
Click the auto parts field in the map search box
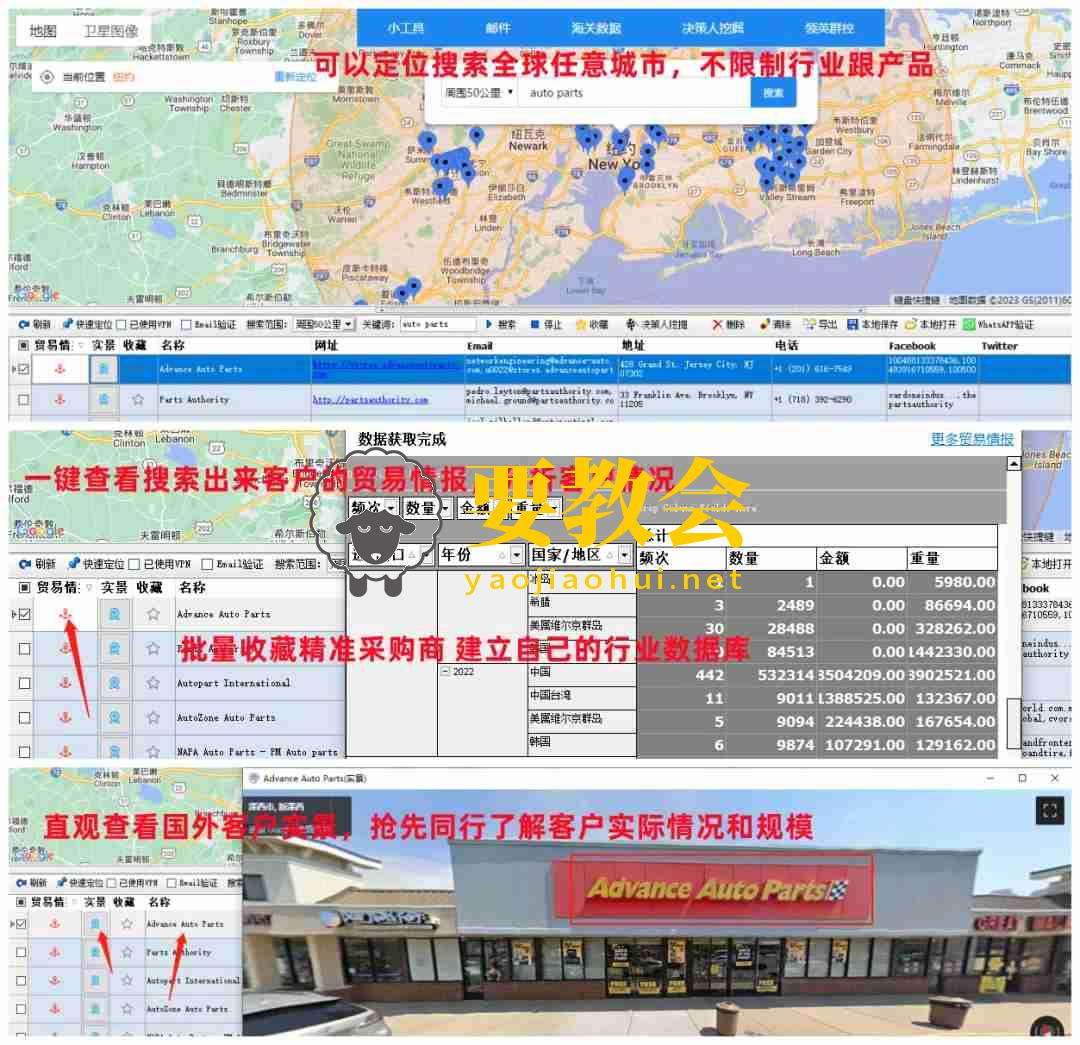[635, 93]
